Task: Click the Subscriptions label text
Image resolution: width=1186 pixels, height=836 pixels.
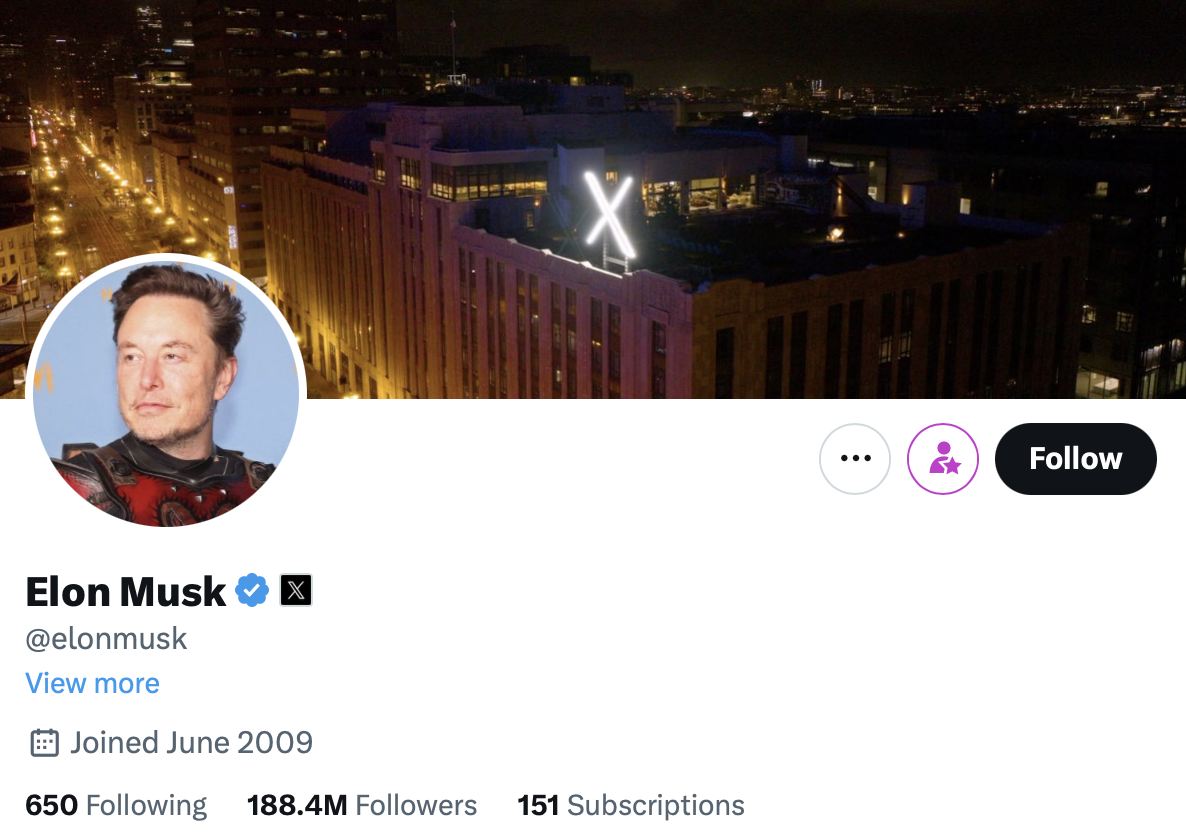Action: point(654,804)
